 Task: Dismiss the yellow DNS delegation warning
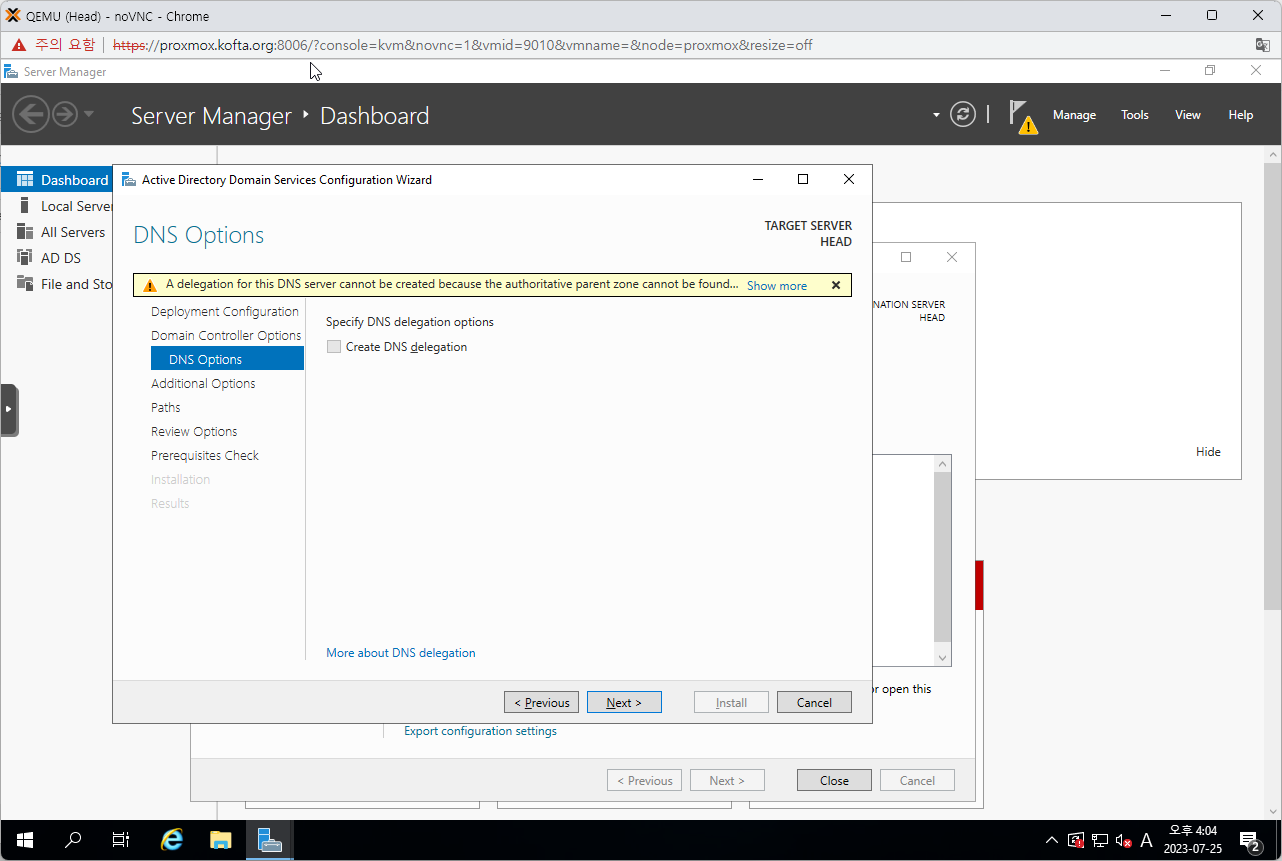point(836,285)
